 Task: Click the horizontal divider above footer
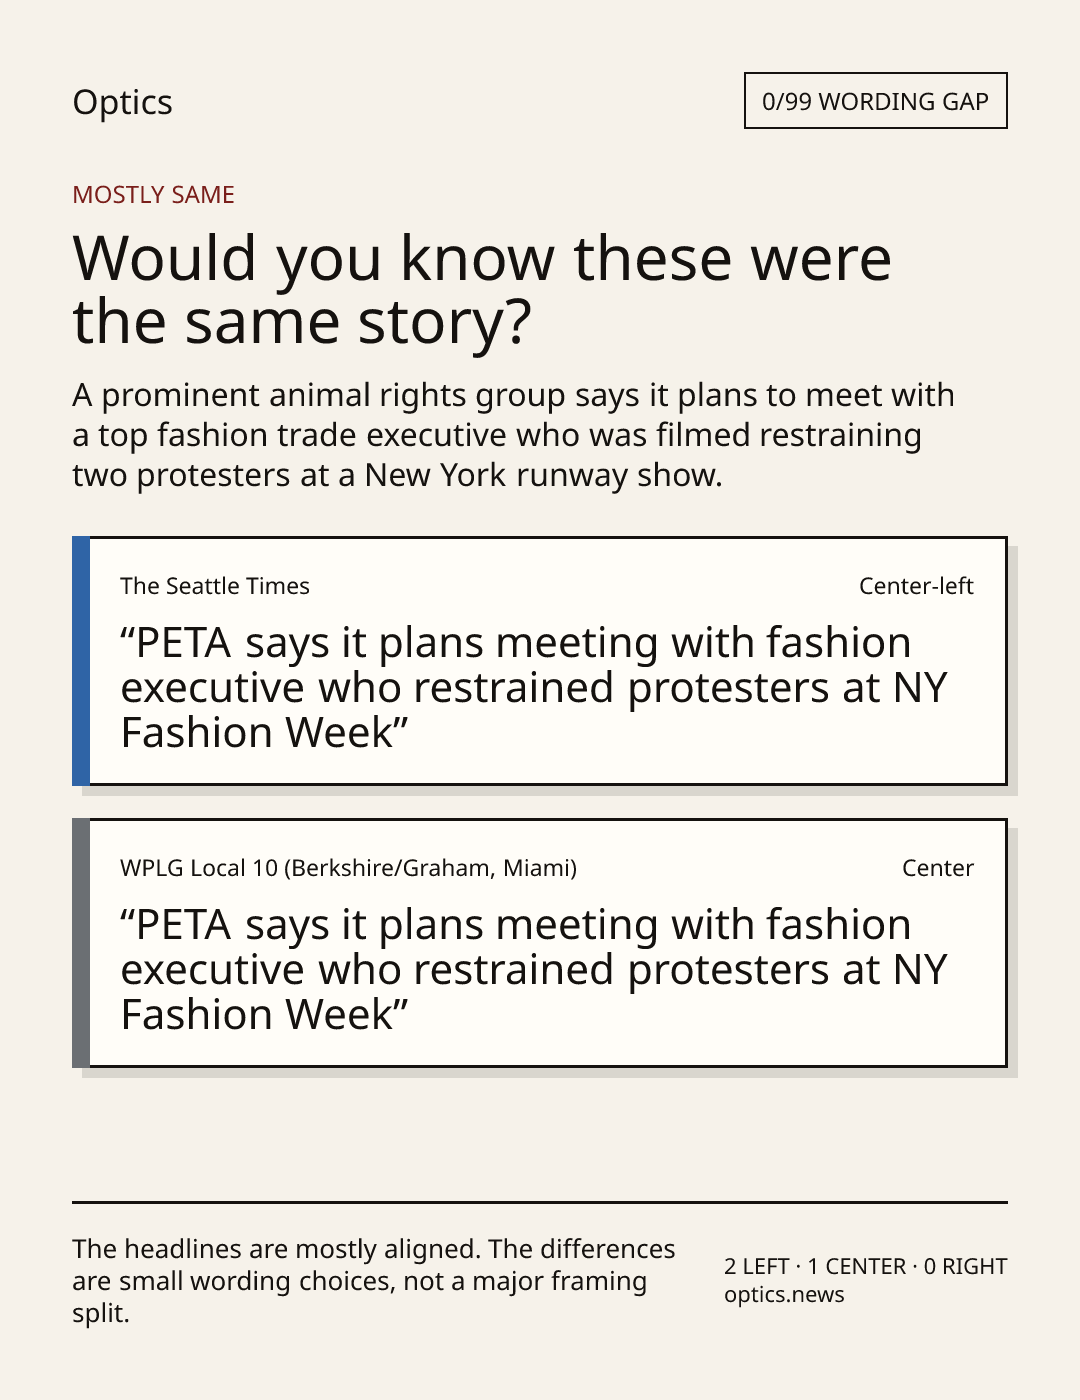click(x=540, y=1202)
